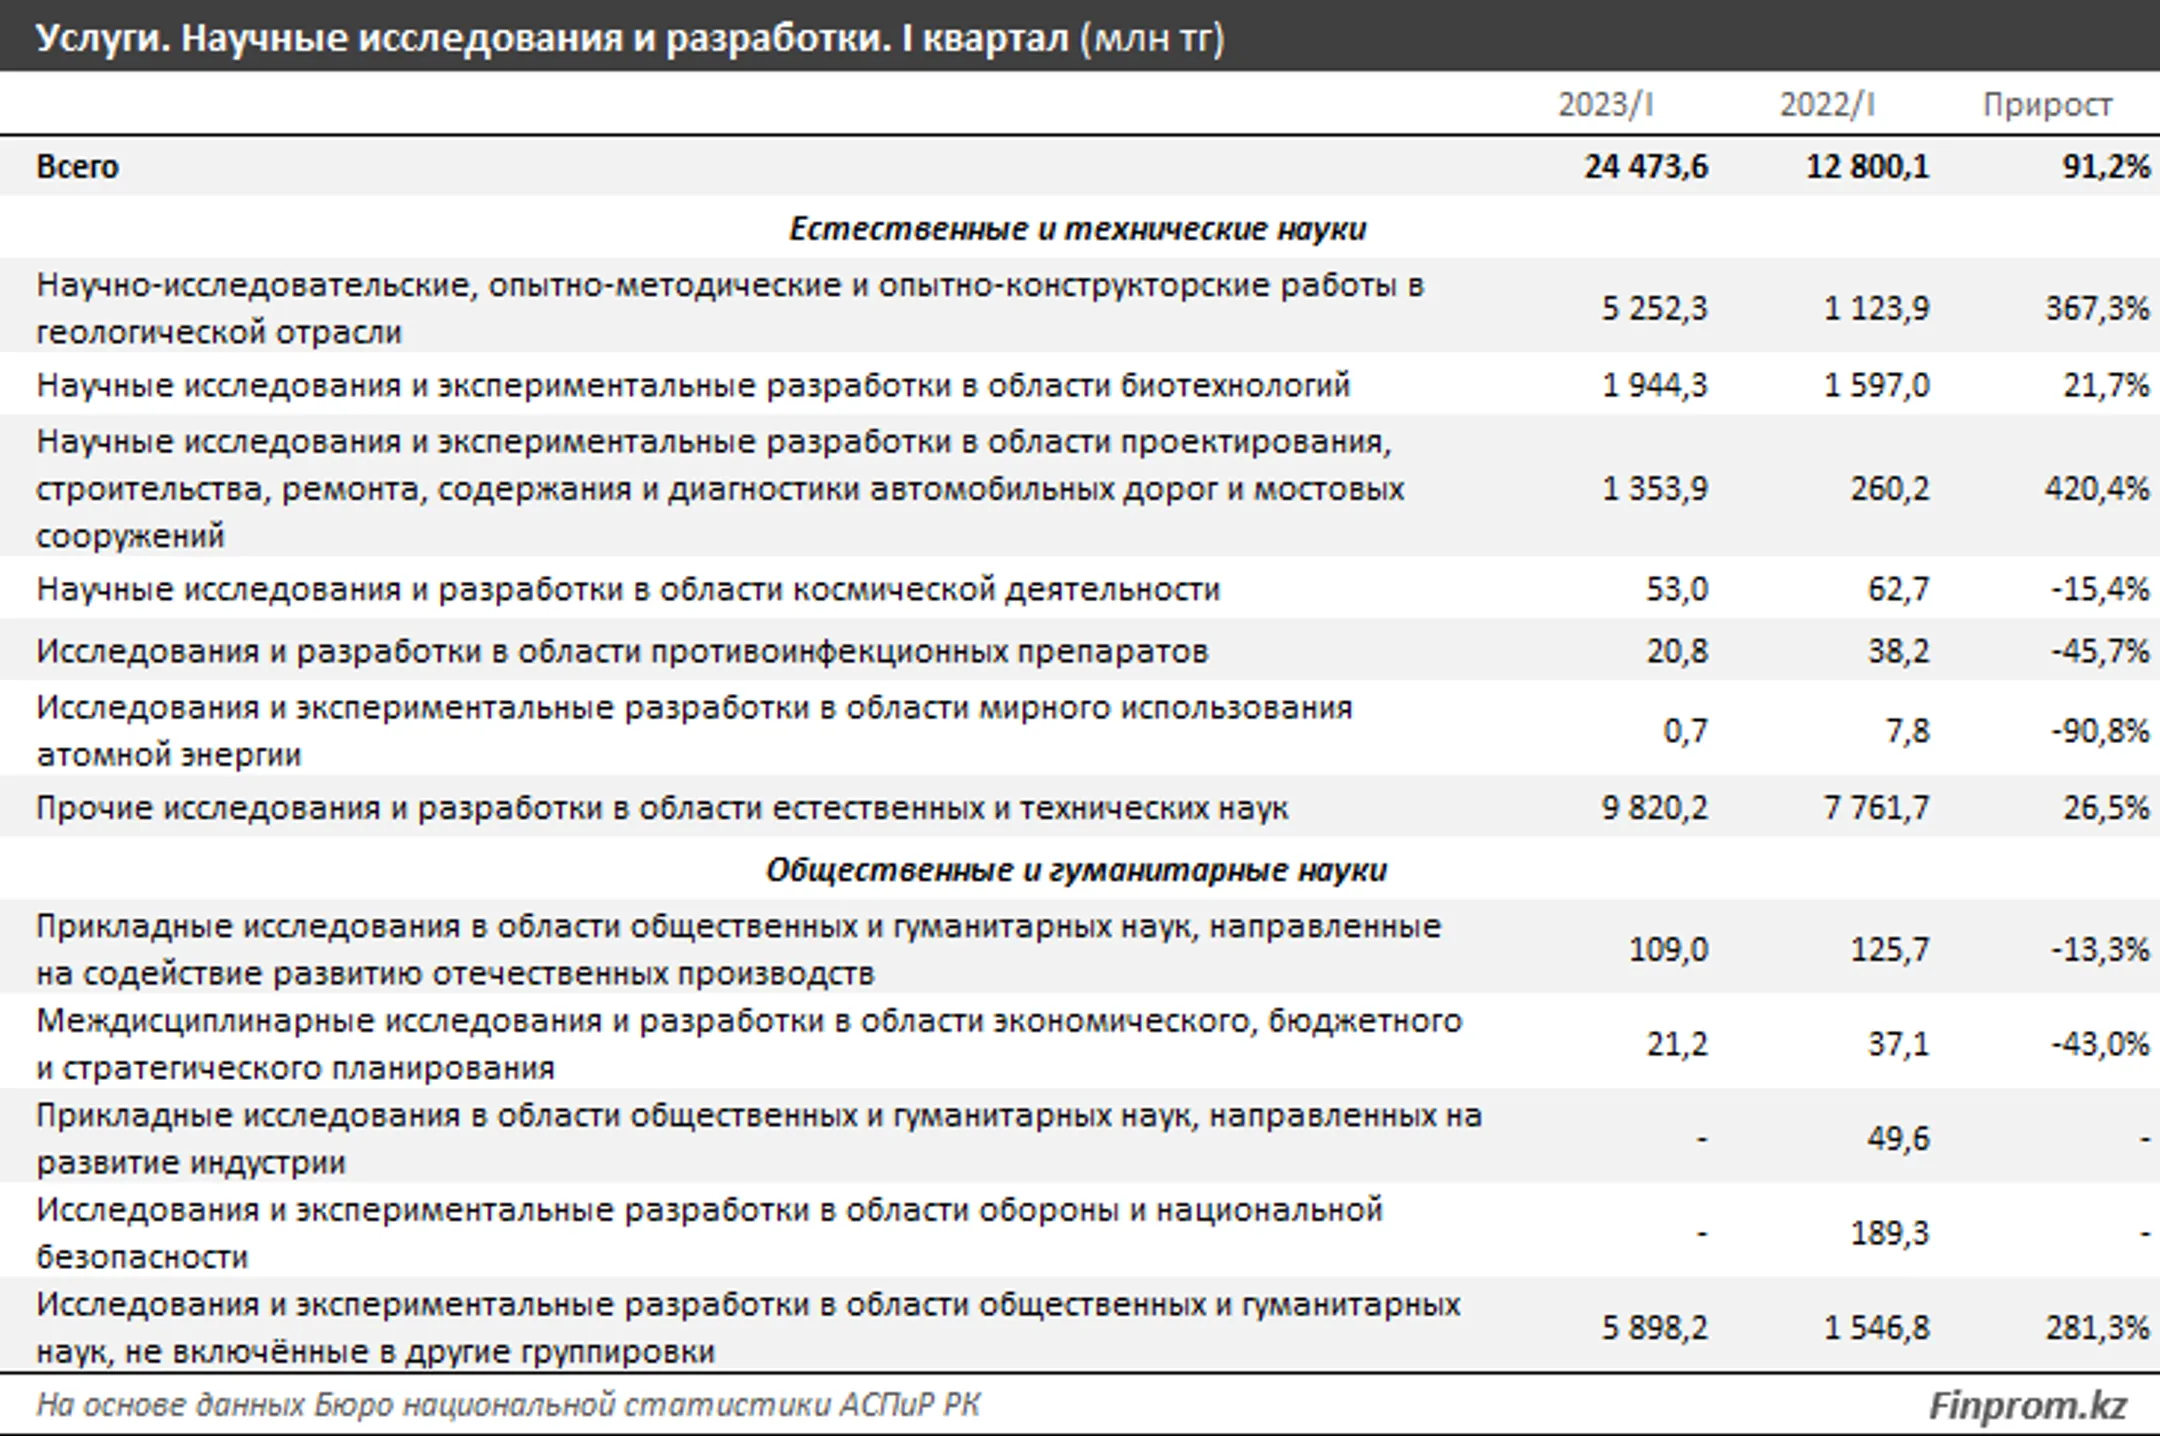Click growth value '-90,8%'
Viewport: 2160px width, 1436px height.
[x=2100, y=731]
